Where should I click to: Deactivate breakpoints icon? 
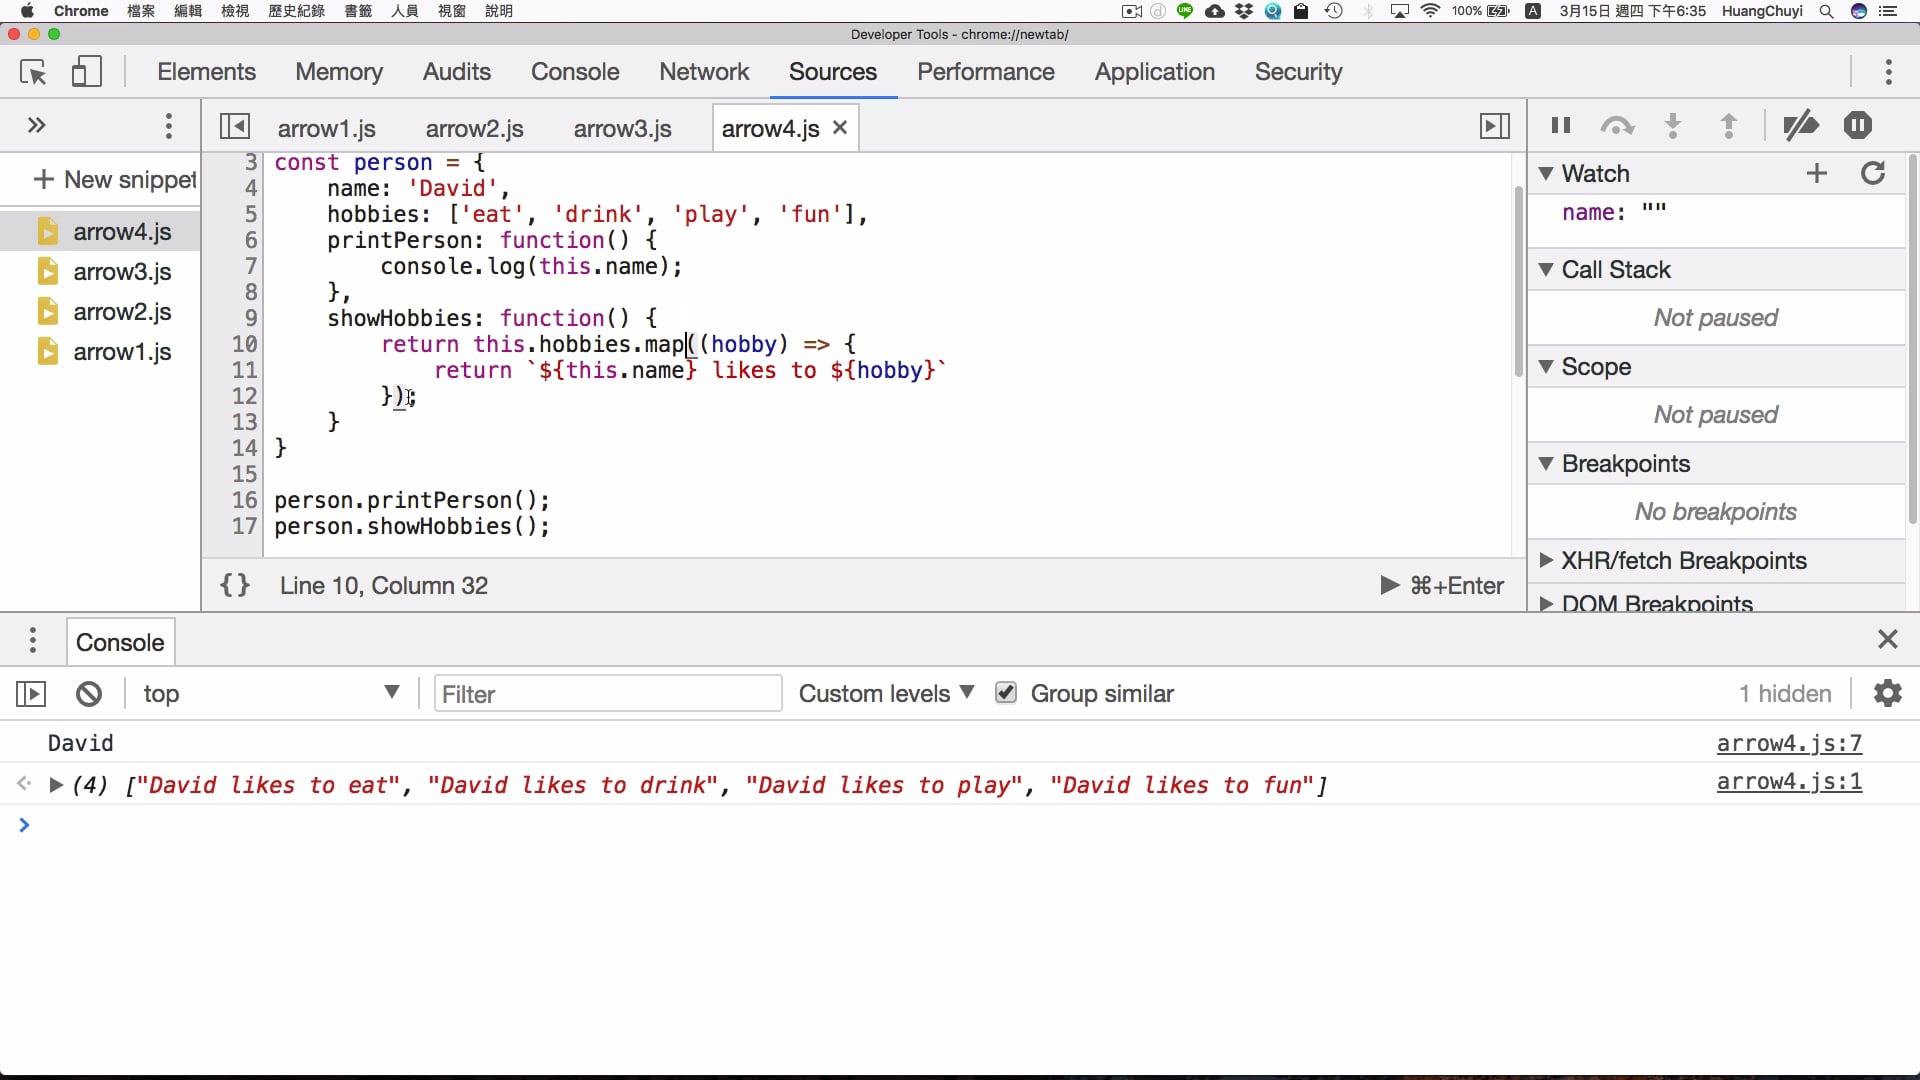(x=1801, y=126)
